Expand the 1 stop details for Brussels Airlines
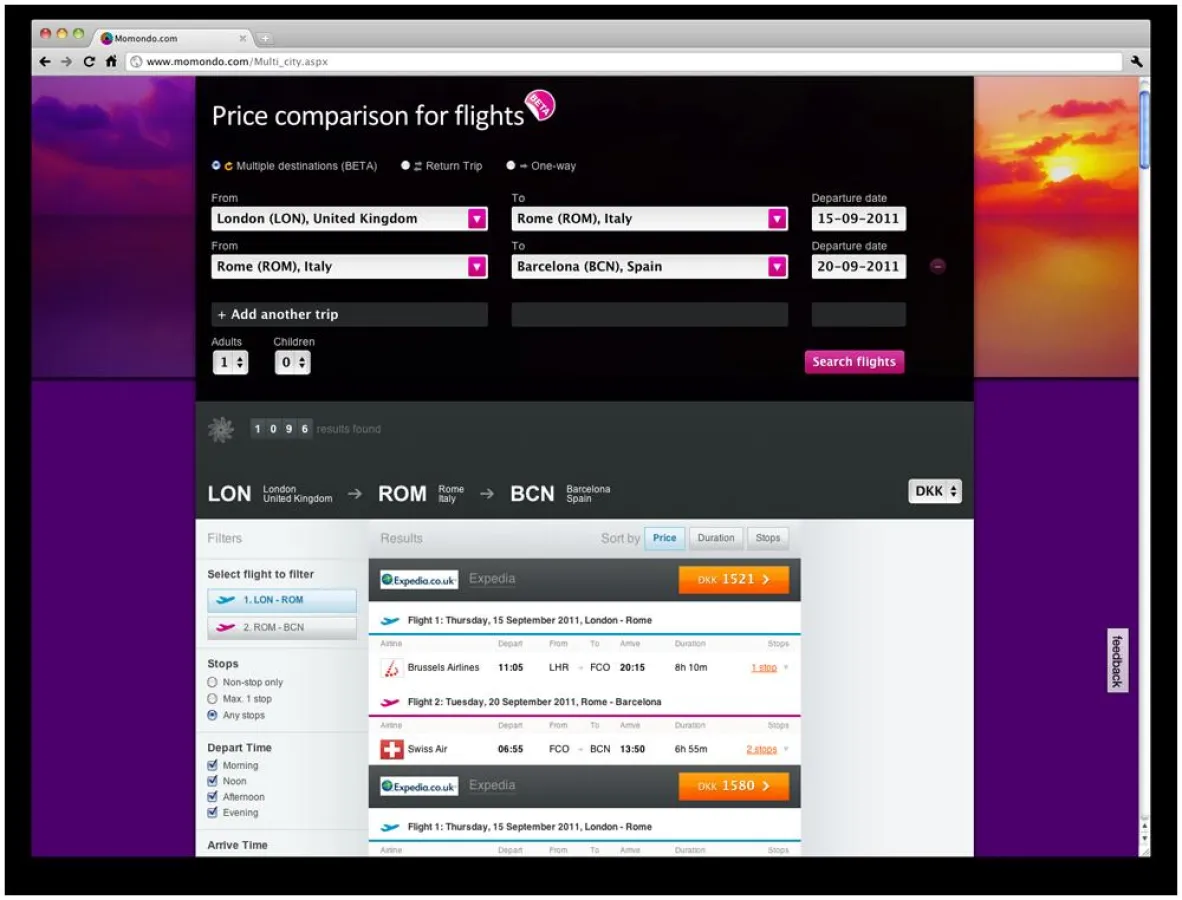The height and width of the screenshot is (900, 1182). [x=764, y=667]
